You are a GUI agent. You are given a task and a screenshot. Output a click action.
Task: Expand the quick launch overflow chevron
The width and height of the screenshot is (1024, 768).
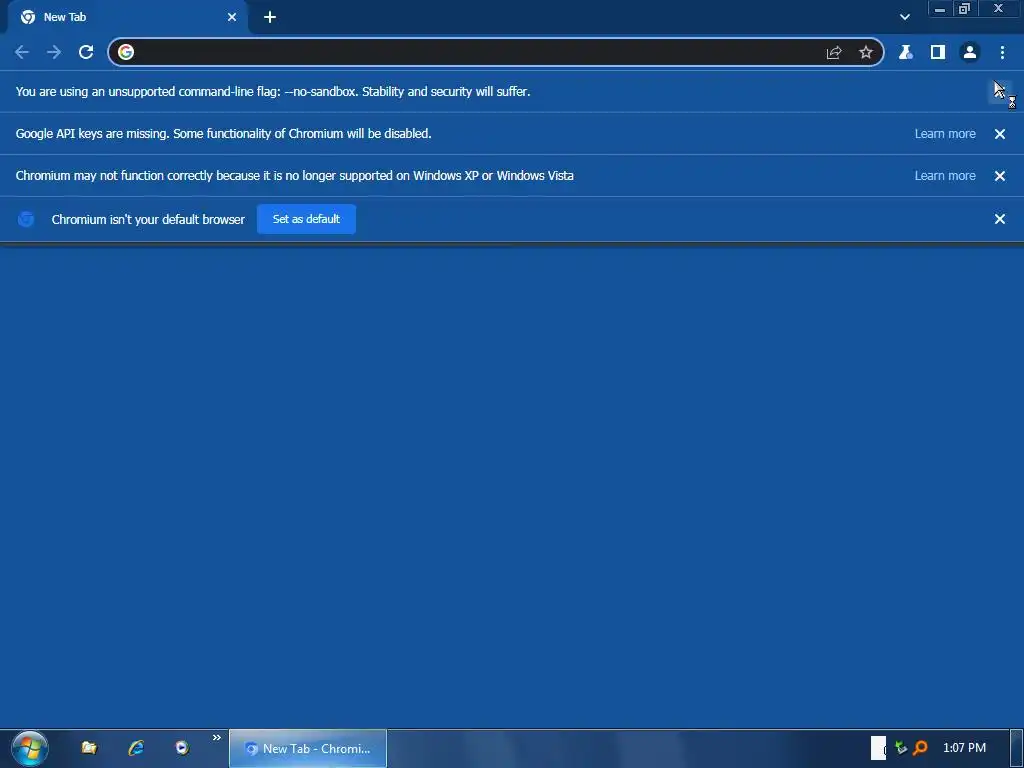(217, 738)
